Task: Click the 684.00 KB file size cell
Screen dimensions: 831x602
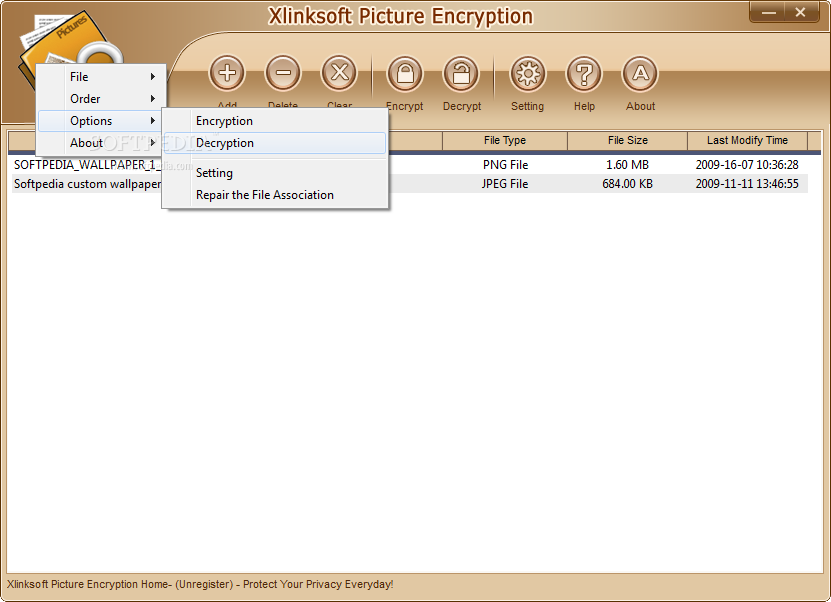Action: coord(627,184)
